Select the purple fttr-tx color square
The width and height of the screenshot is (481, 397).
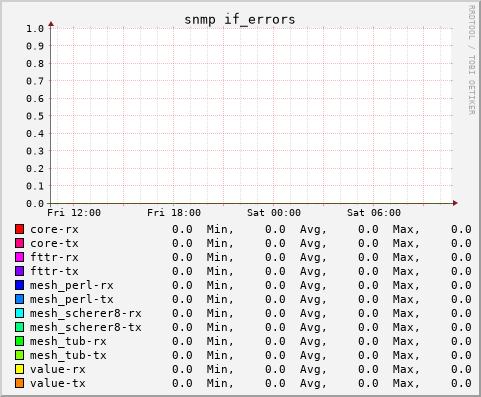(x=19, y=271)
